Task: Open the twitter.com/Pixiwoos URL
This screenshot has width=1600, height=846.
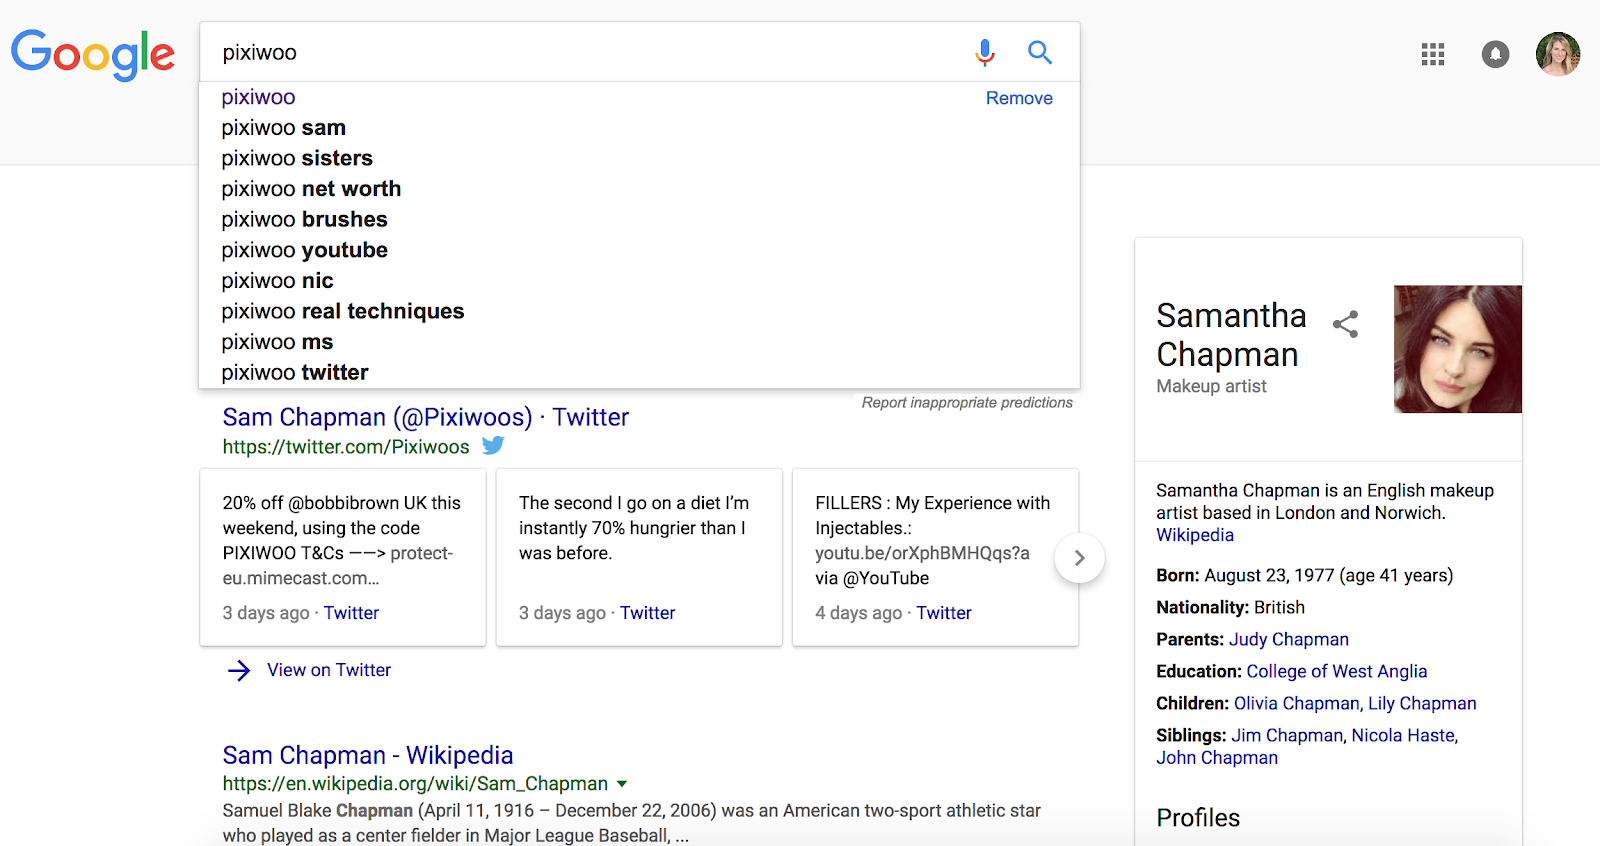Action: click(x=346, y=447)
